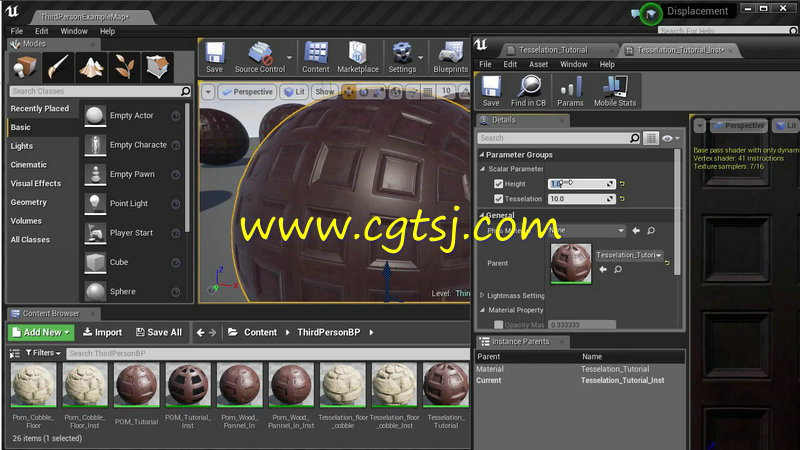Open the Window menu in main editor
The width and height of the screenshot is (800, 450).
[x=74, y=31]
